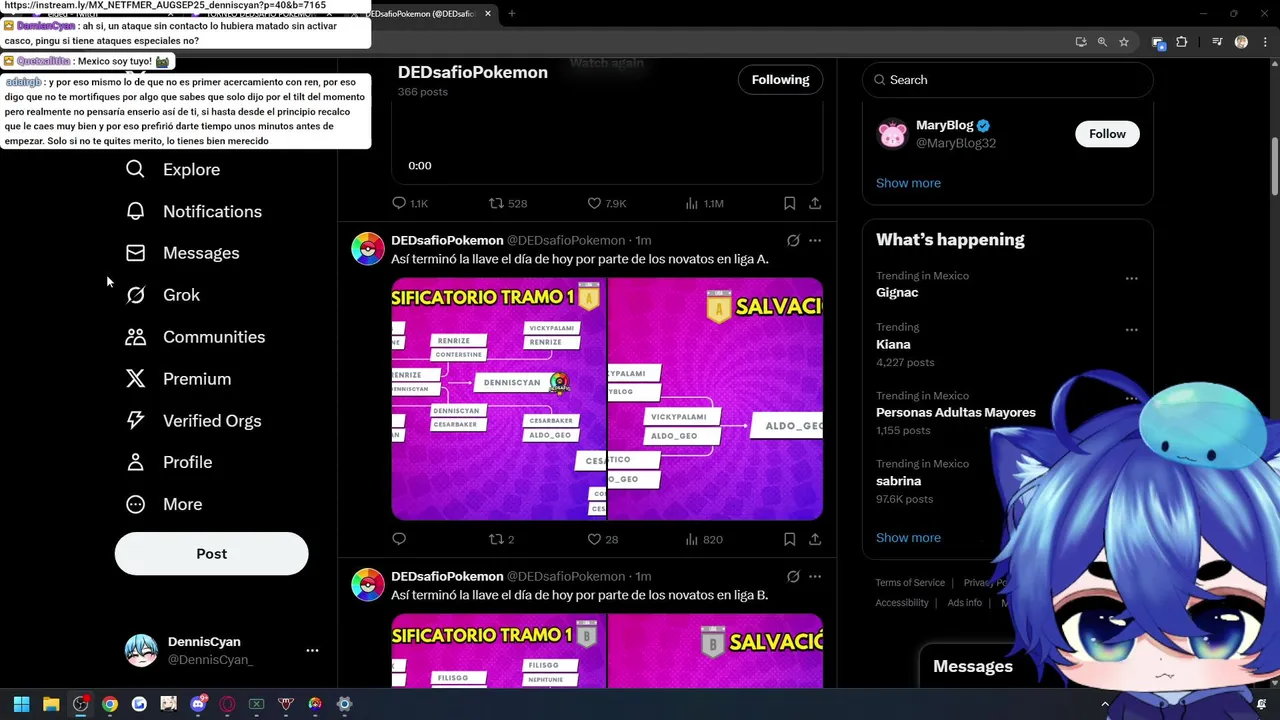Open DennisCyan account options menu

[x=312, y=650]
